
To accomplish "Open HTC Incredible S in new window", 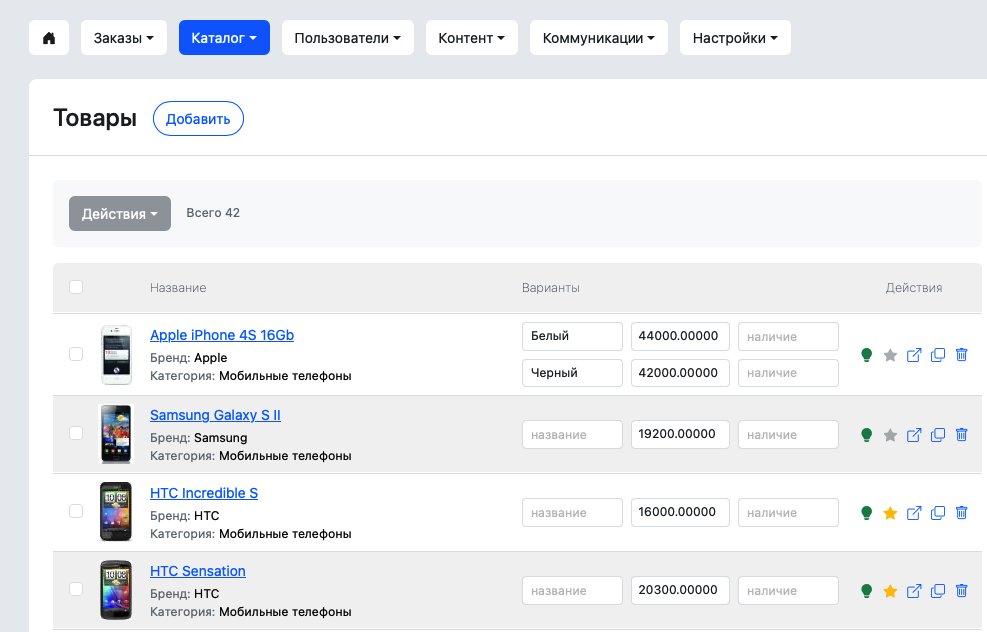I will coord(914,513).
